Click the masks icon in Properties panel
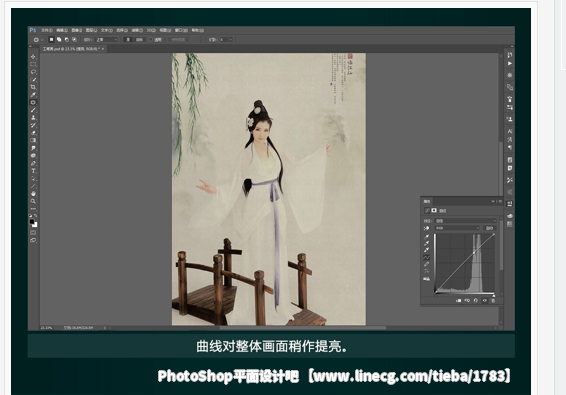Screen dimensions: 566x395 [x=434, y=210]
